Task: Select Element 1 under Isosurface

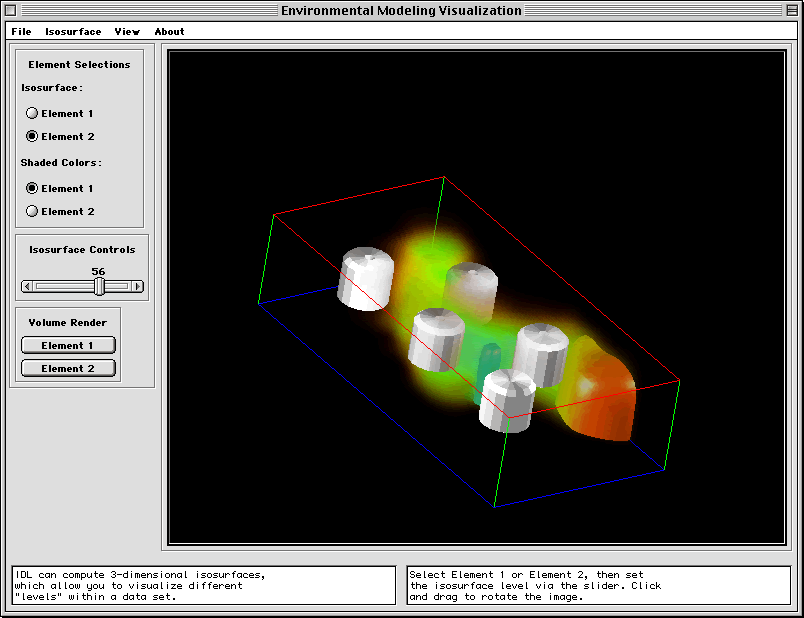Action: point(31,113)
